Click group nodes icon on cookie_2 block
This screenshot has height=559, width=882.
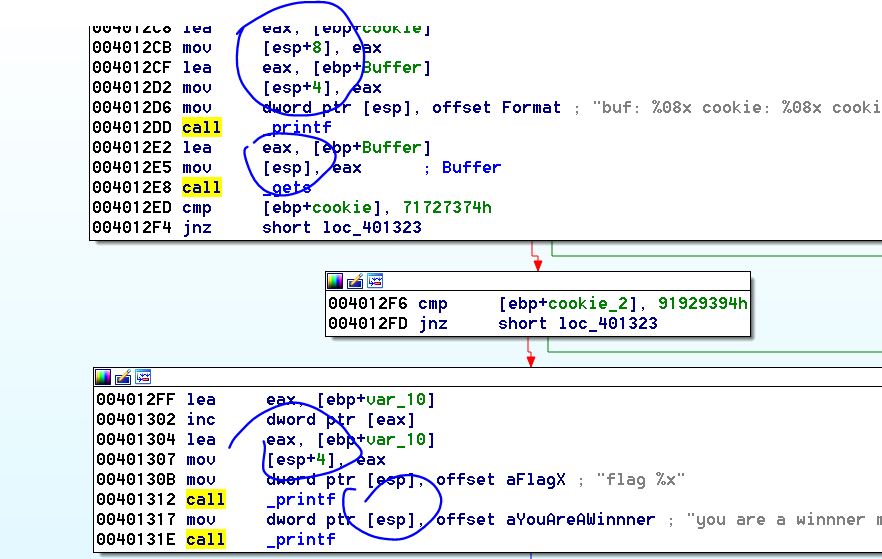pos(375,281)
